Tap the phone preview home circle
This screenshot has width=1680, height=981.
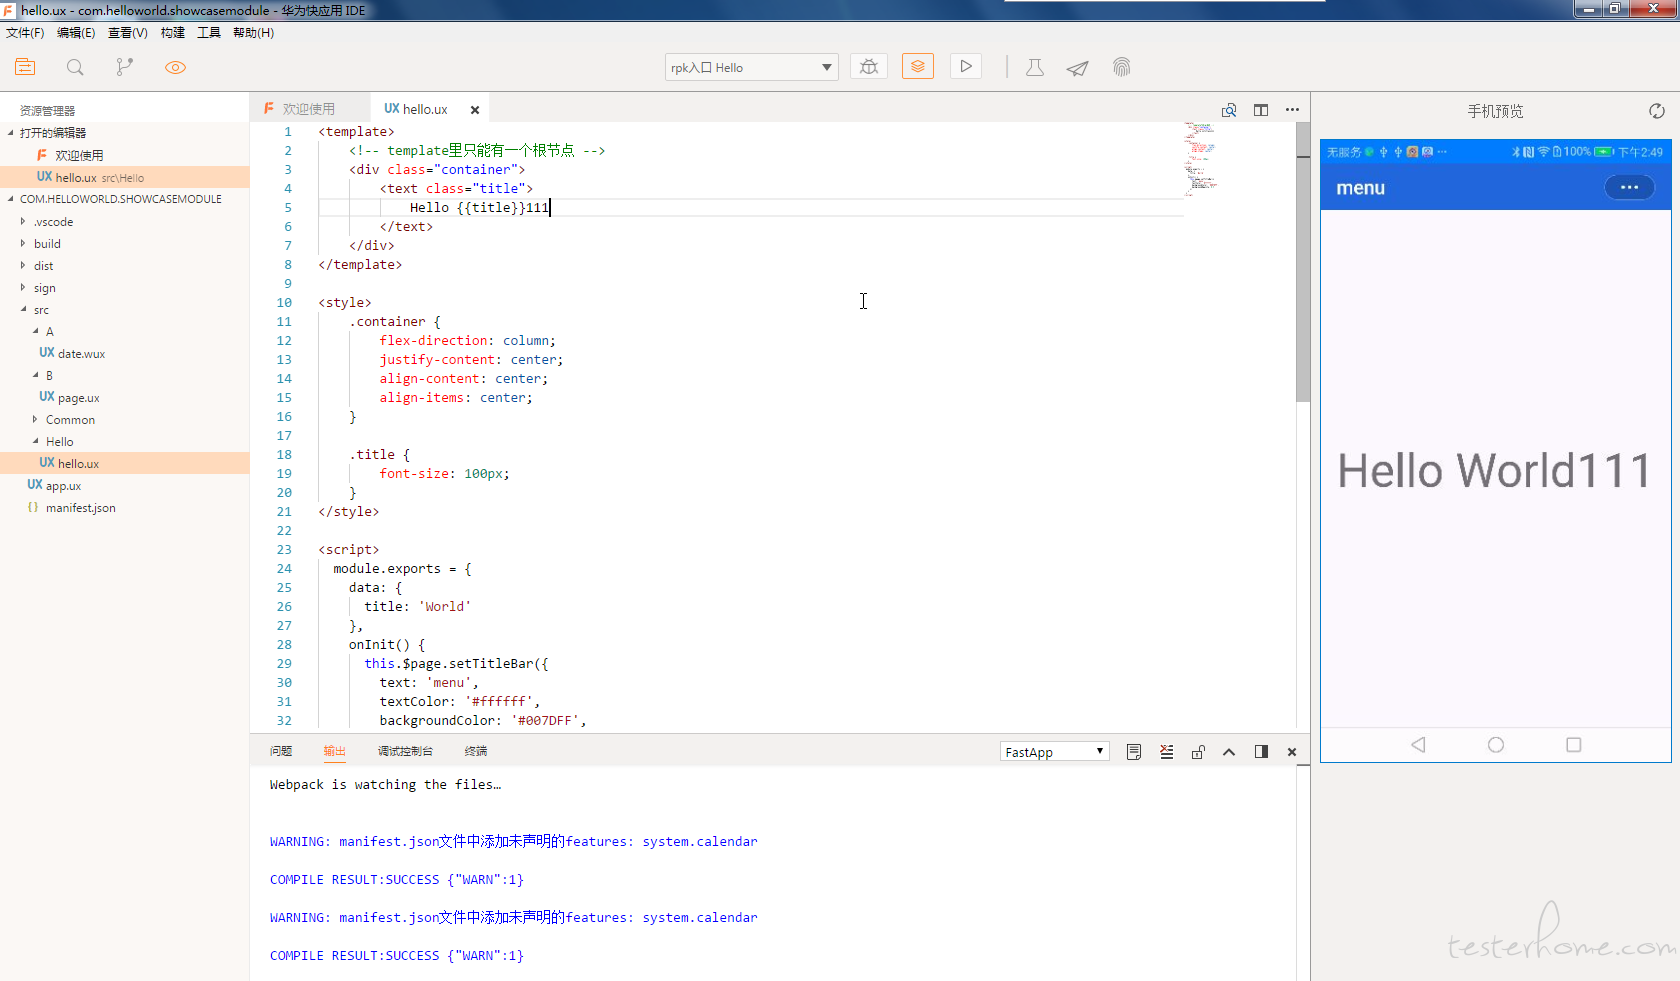pos(1496,745)
